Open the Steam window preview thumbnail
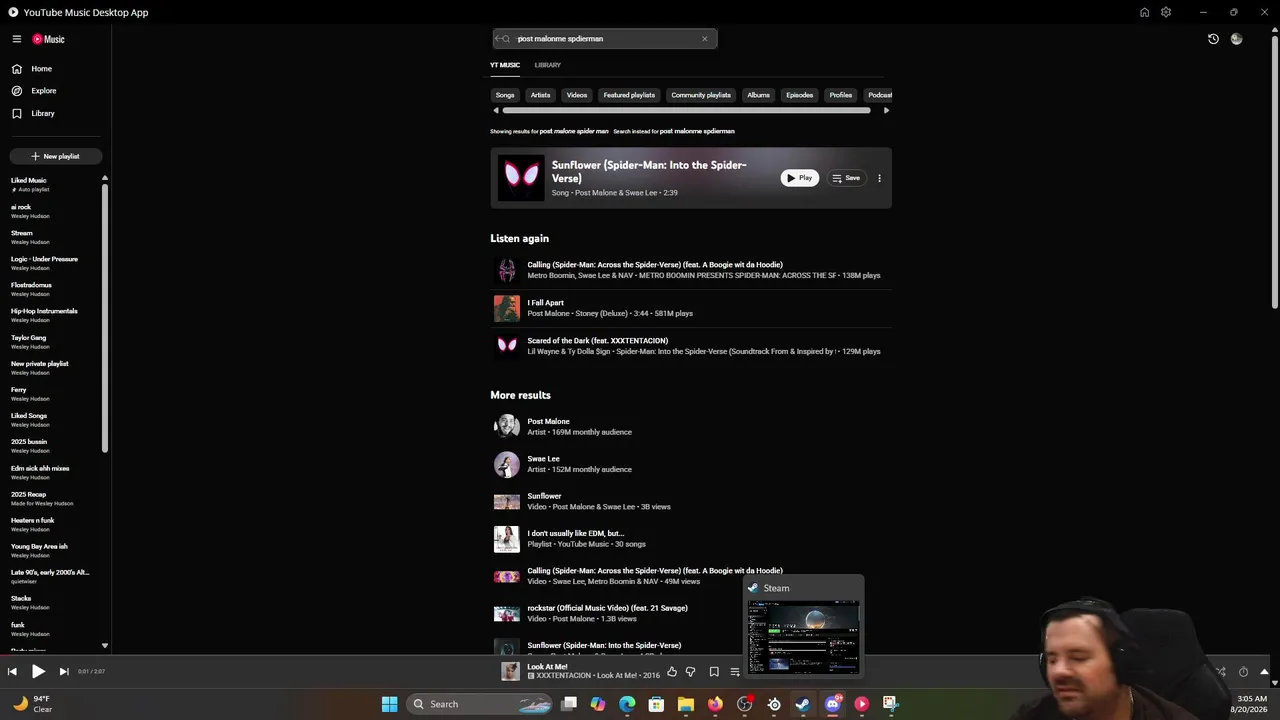This screenshot has height=720, width=1280. [x=803, y=637]
